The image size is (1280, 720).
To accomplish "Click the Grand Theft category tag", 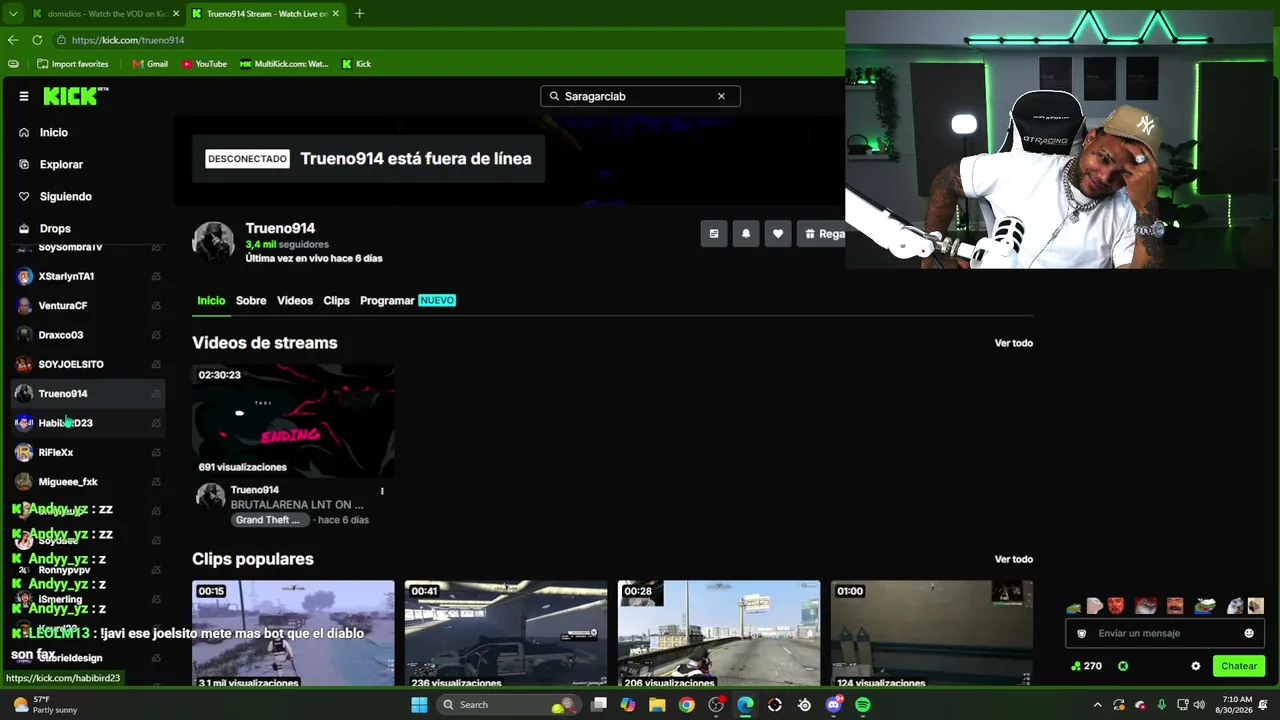I will [x=268, y=520].
